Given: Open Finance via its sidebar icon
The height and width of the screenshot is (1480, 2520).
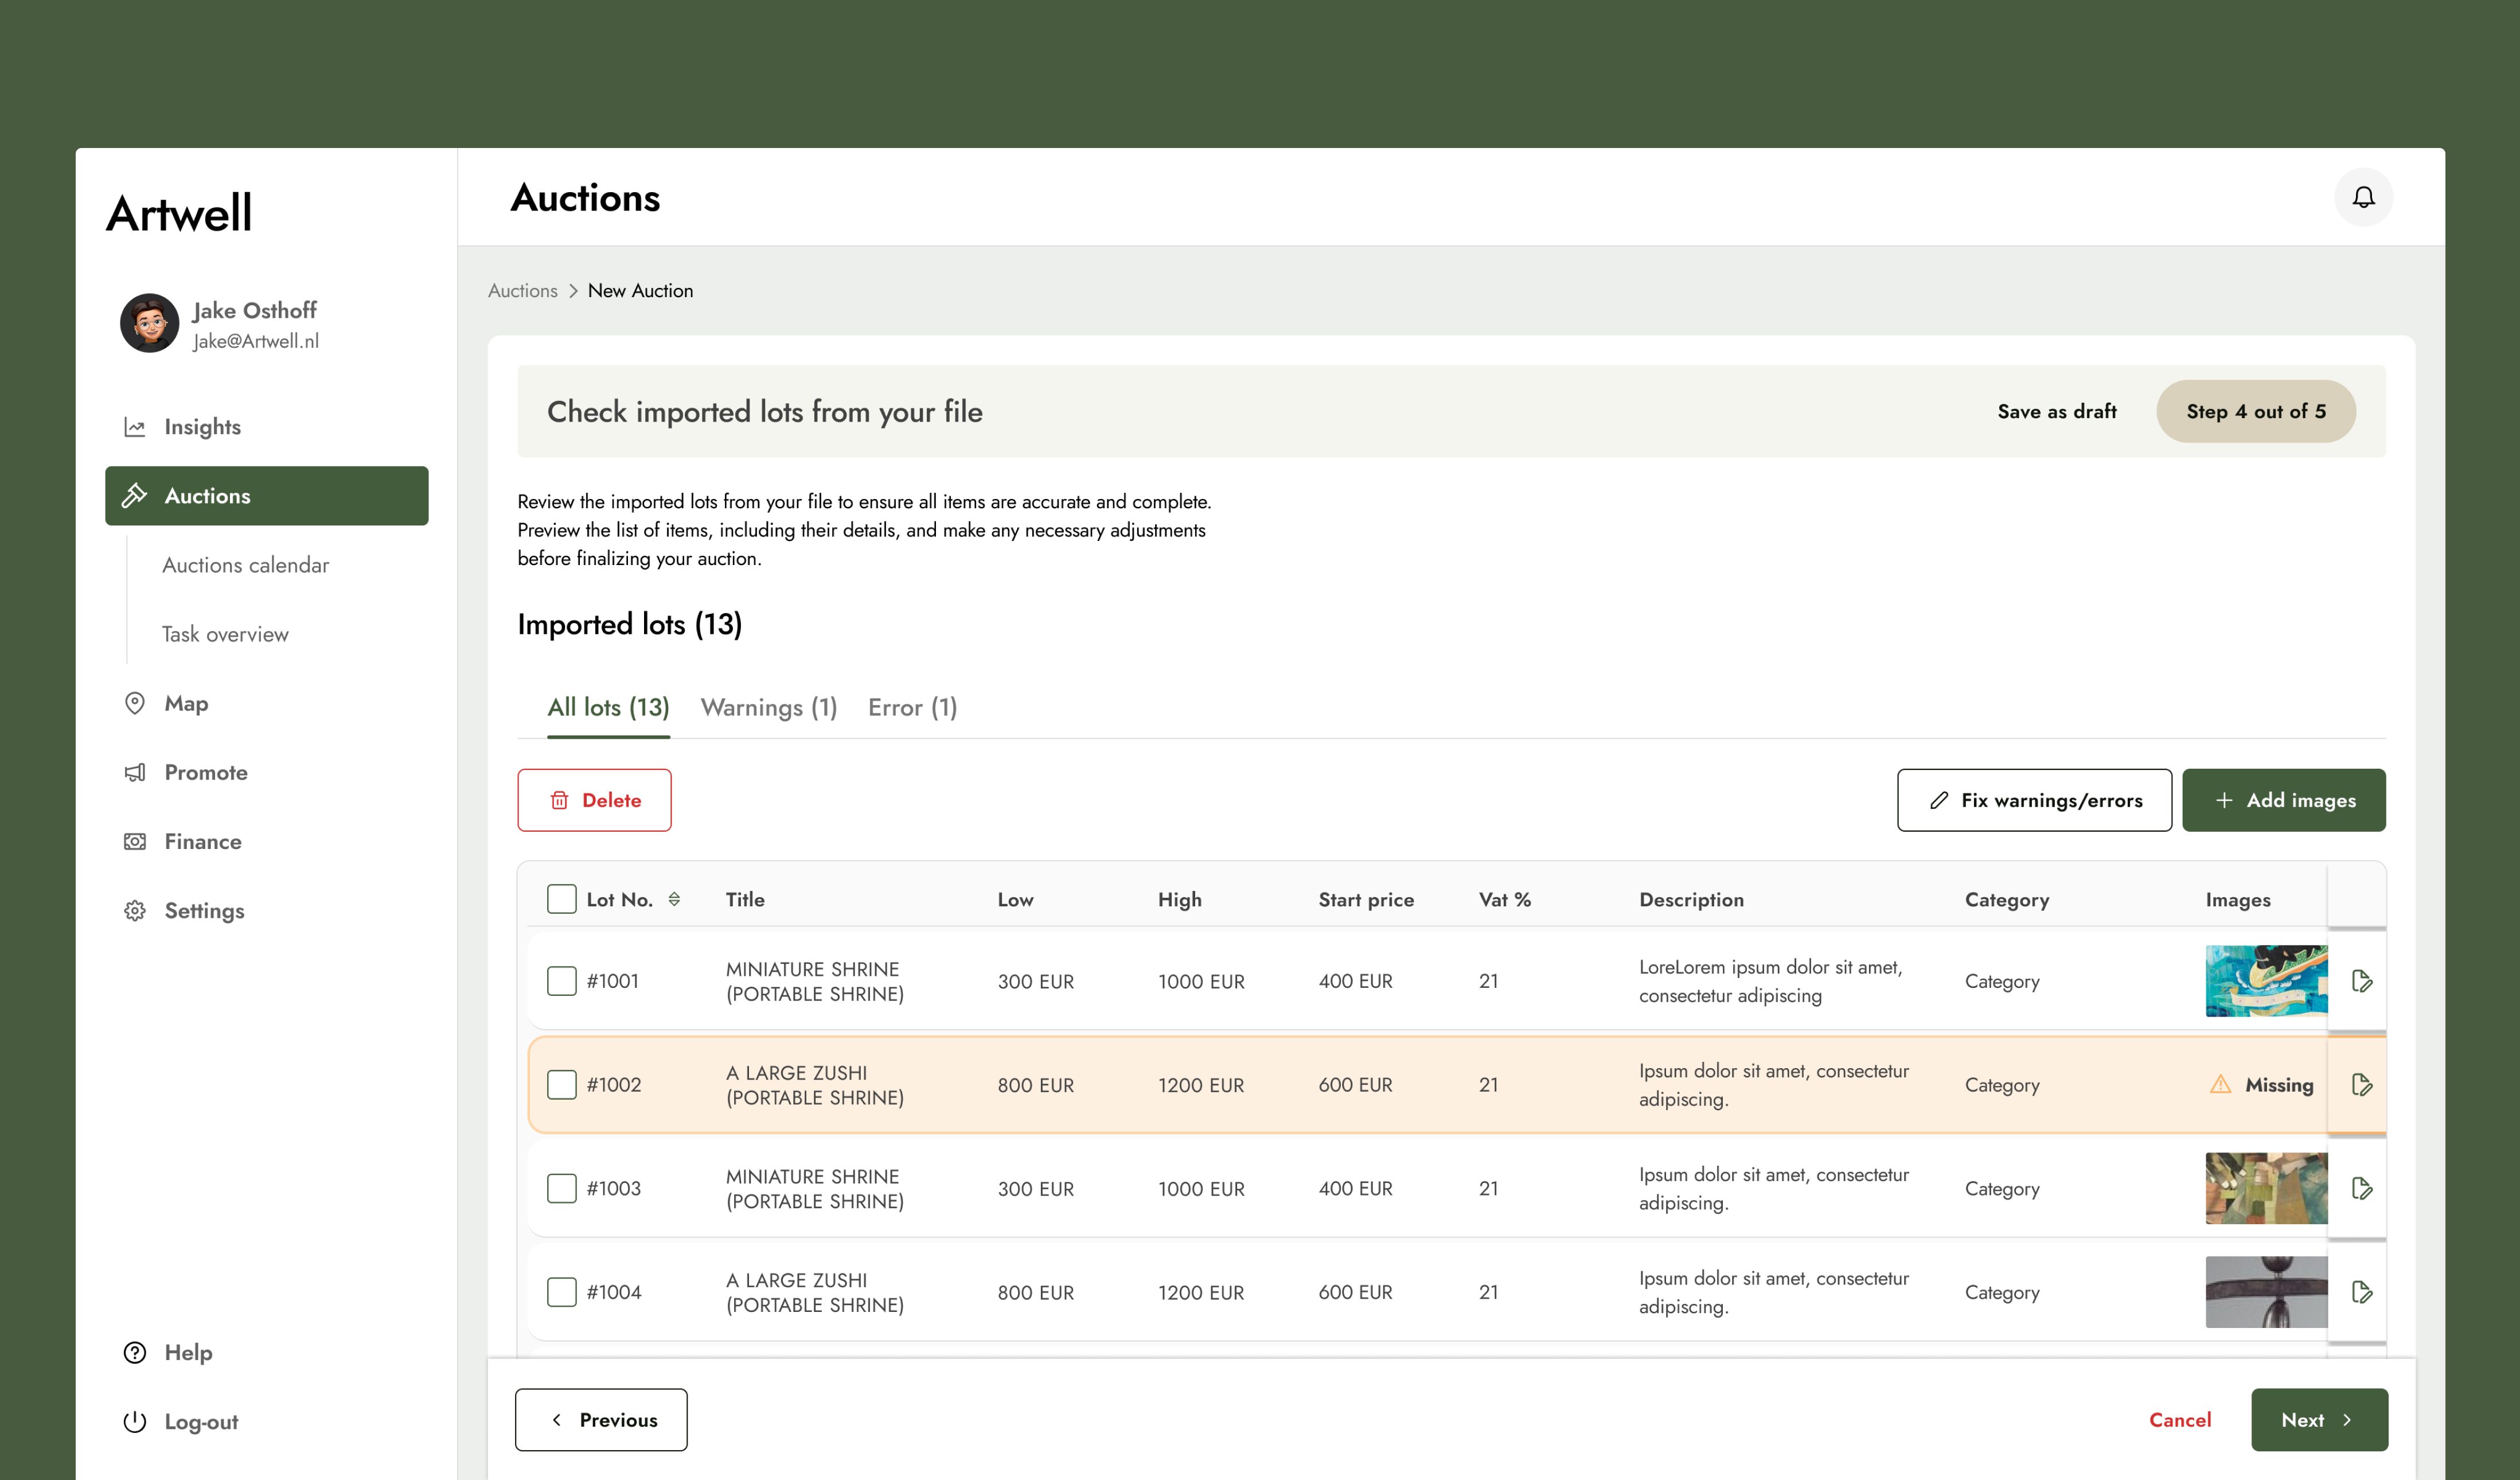Looking at the screenshot, I should tap(136, 841).
